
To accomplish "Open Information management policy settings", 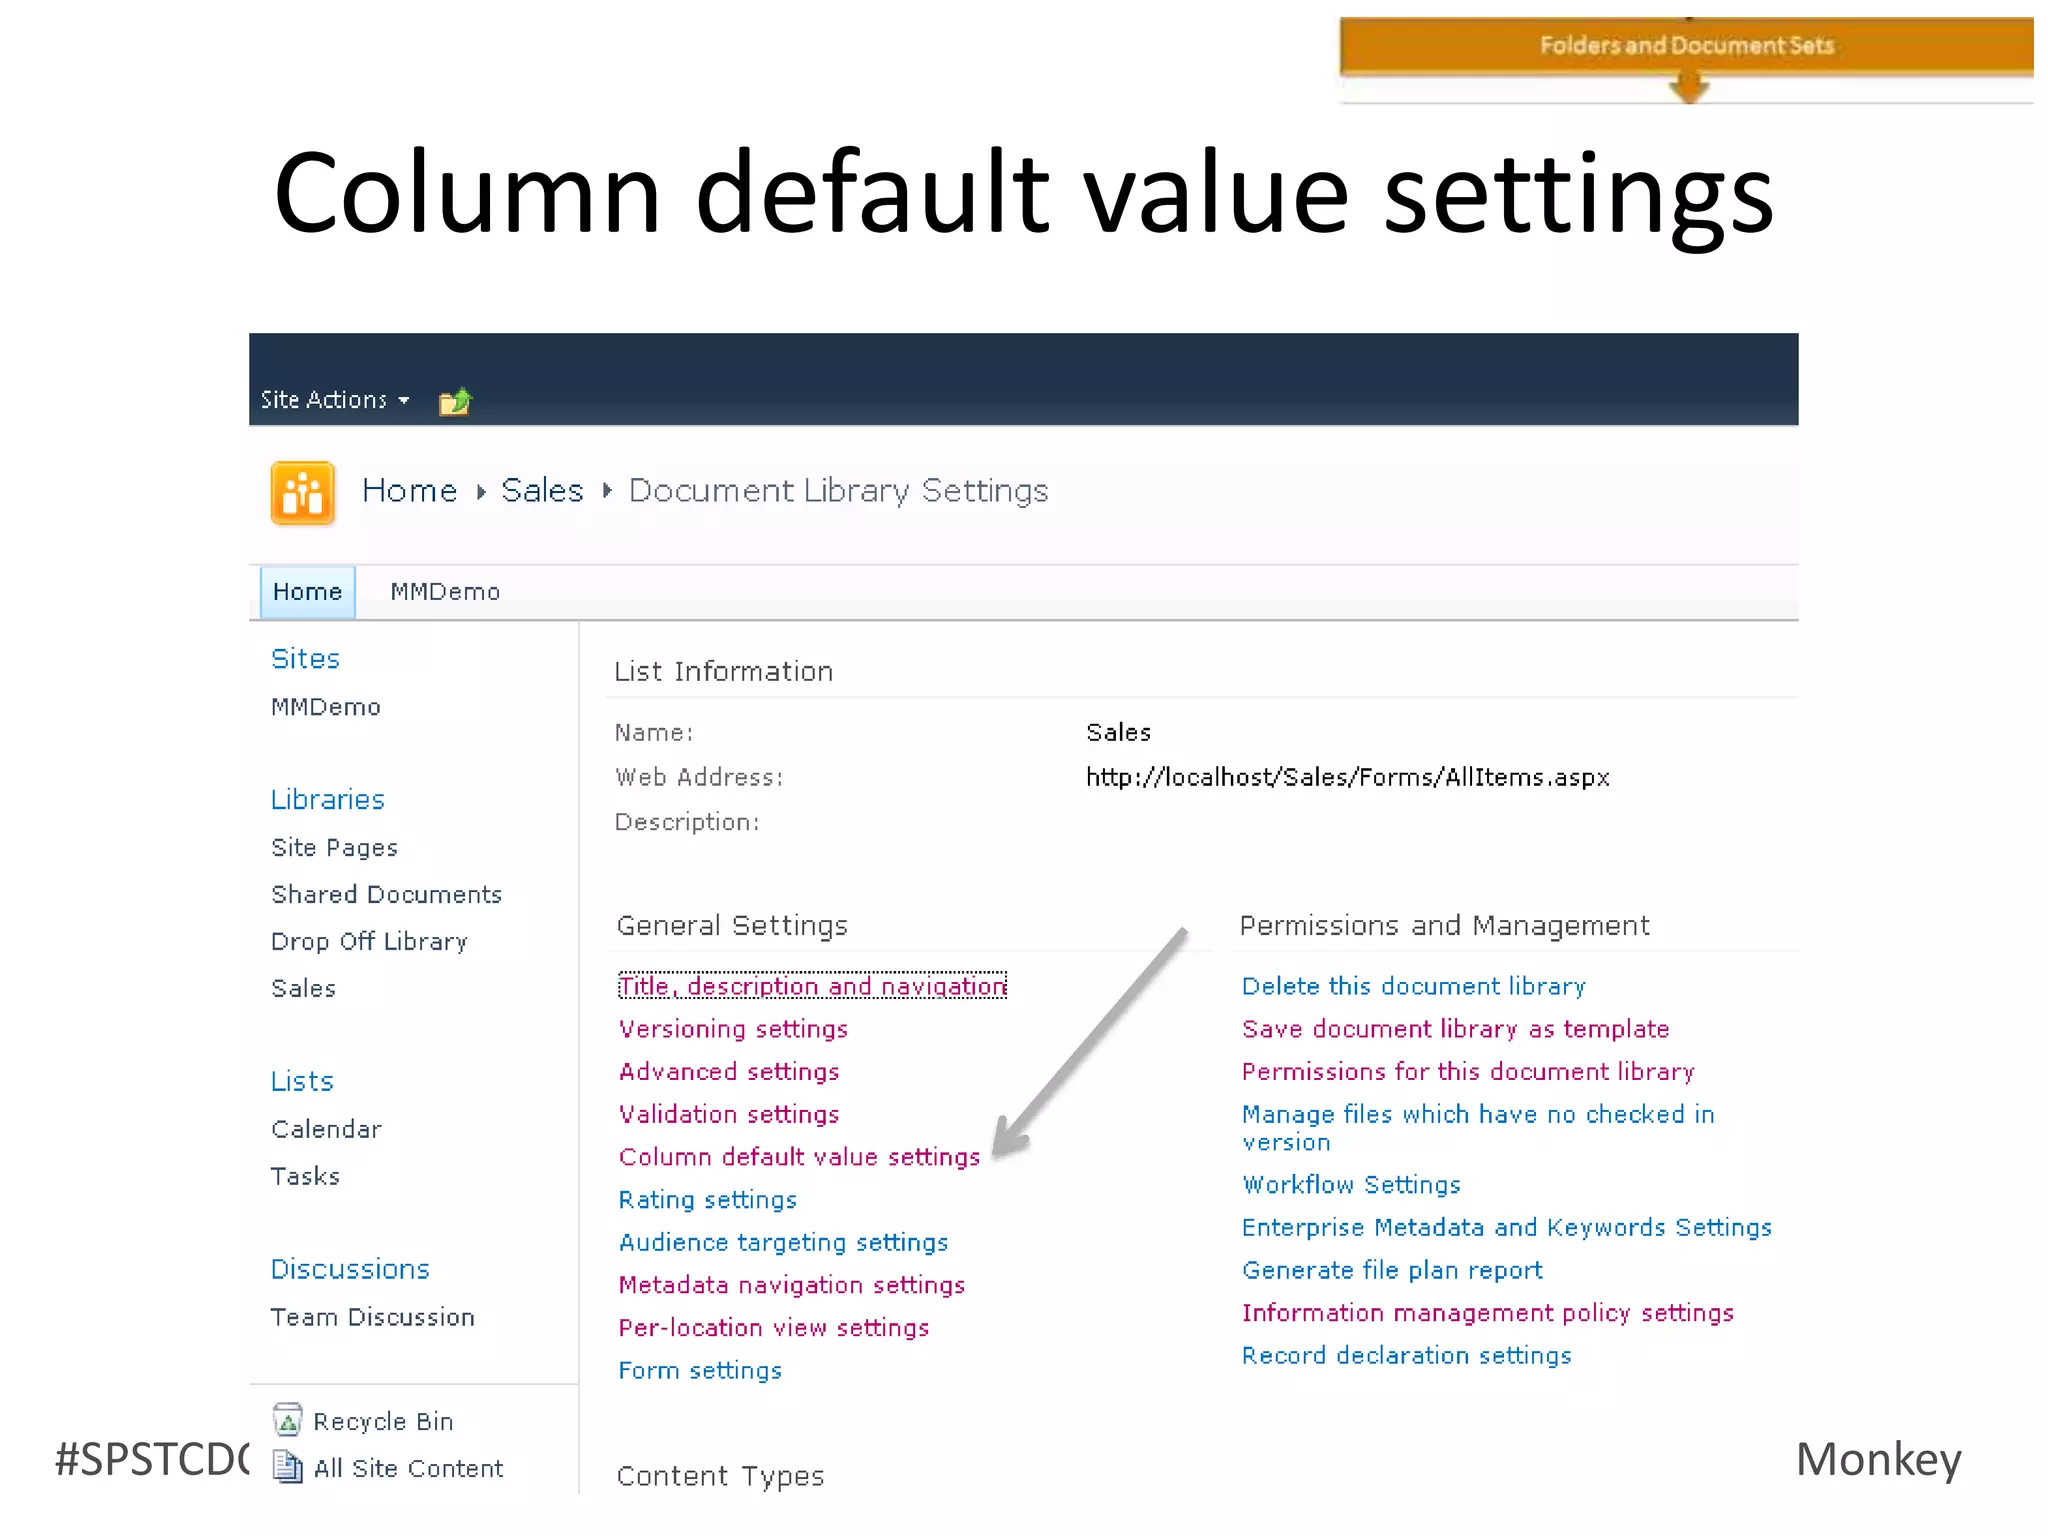I will [1488, 1313].
